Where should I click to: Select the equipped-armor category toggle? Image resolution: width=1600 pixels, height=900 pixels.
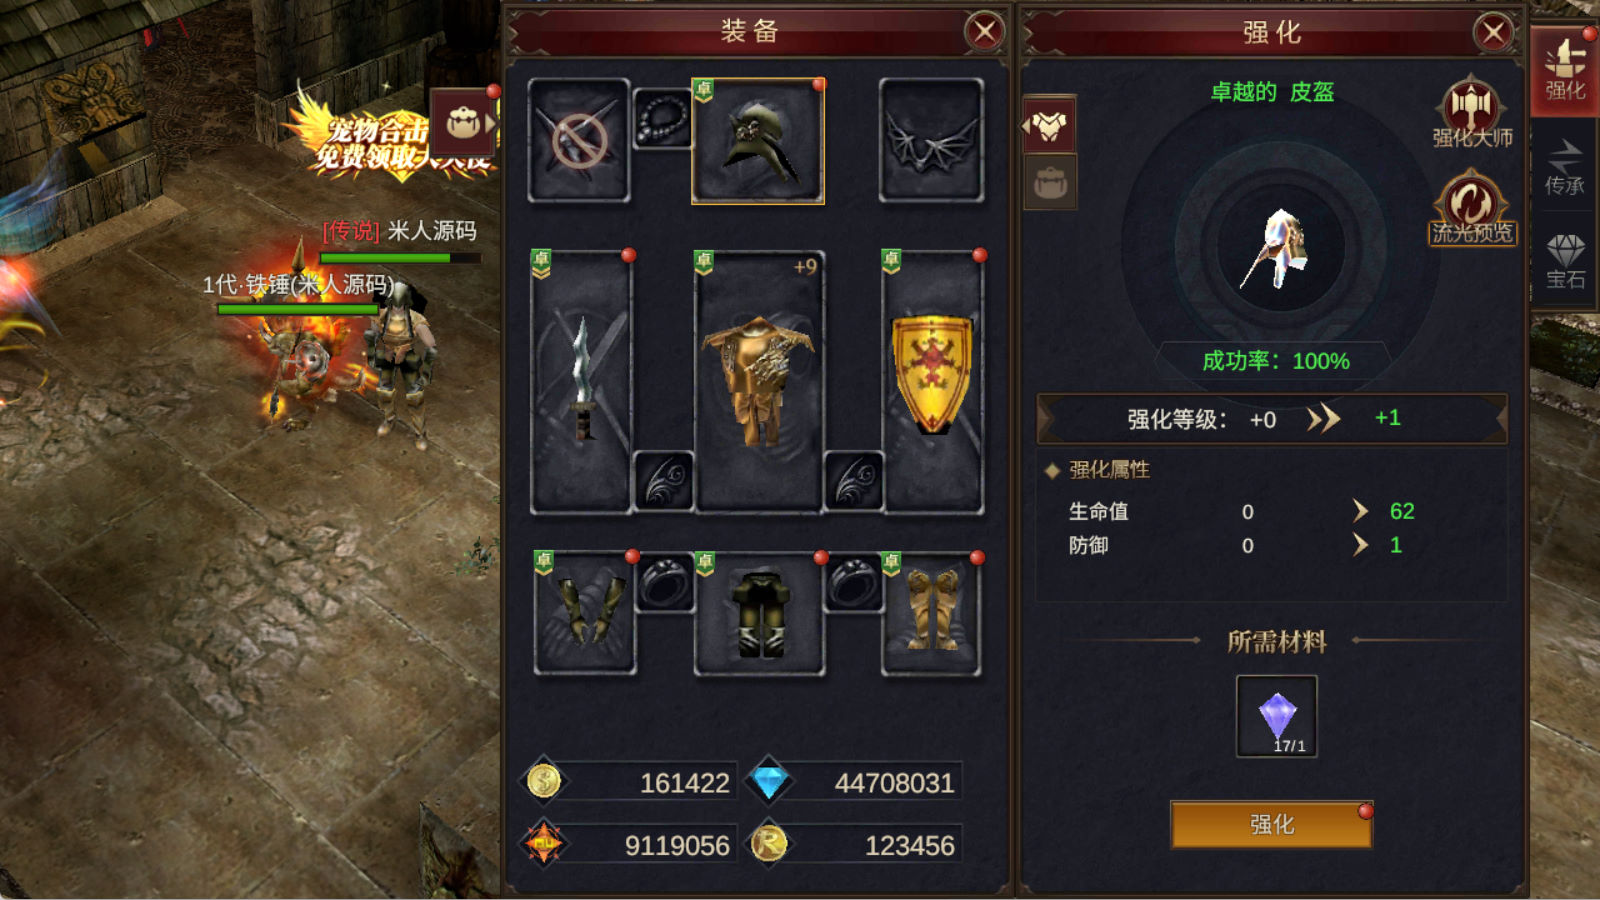(x=1049, y=125)
